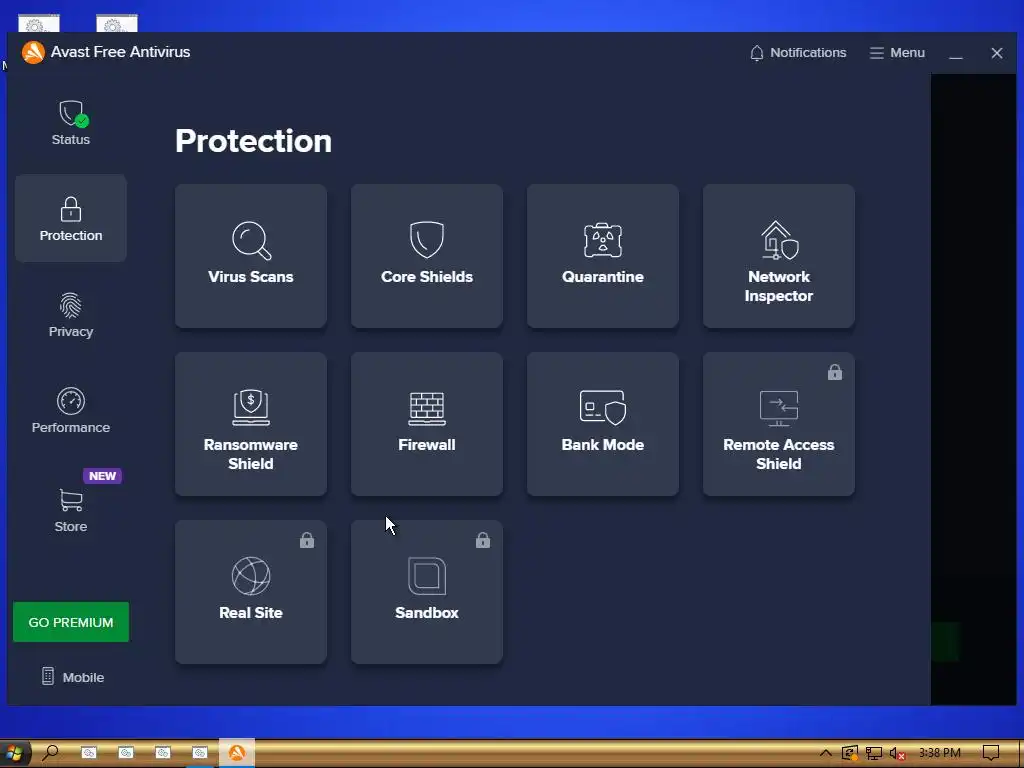Open the Ransomware Shield tile
This screenshot has height=768, width=1024.
pos(251,424)
